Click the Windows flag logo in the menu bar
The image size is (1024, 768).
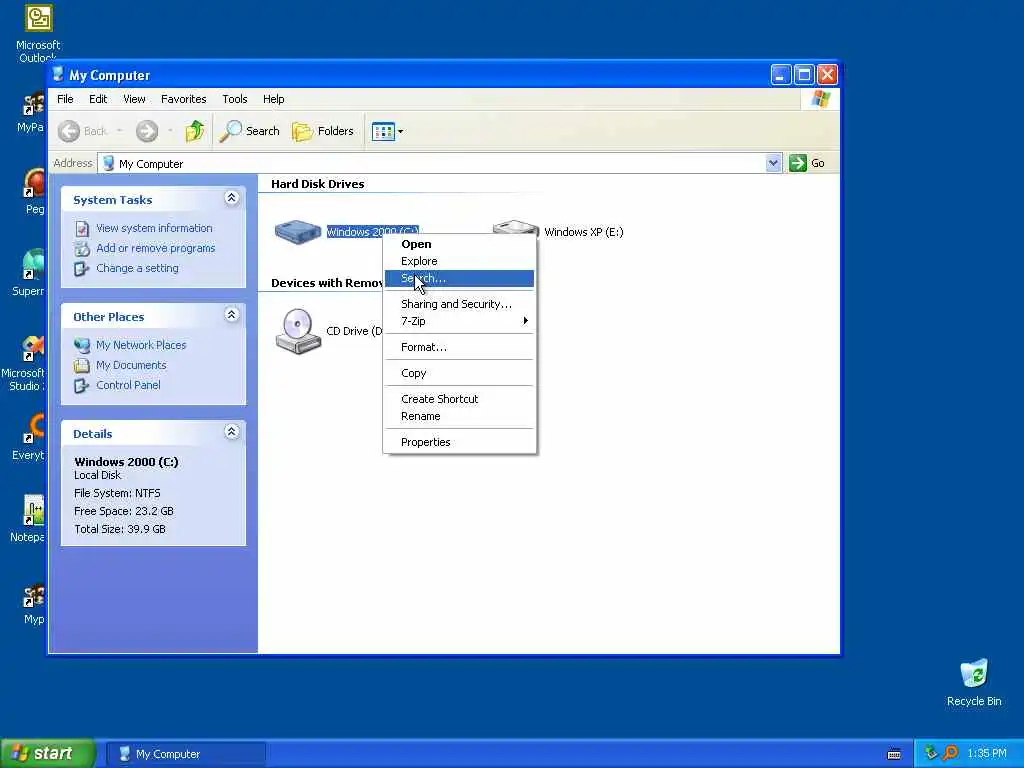(821, 99)
